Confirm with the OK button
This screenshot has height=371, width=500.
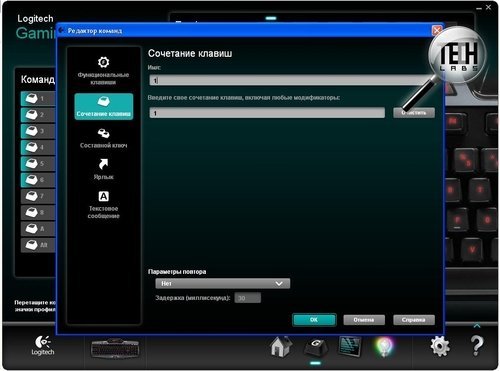(314, 320)
